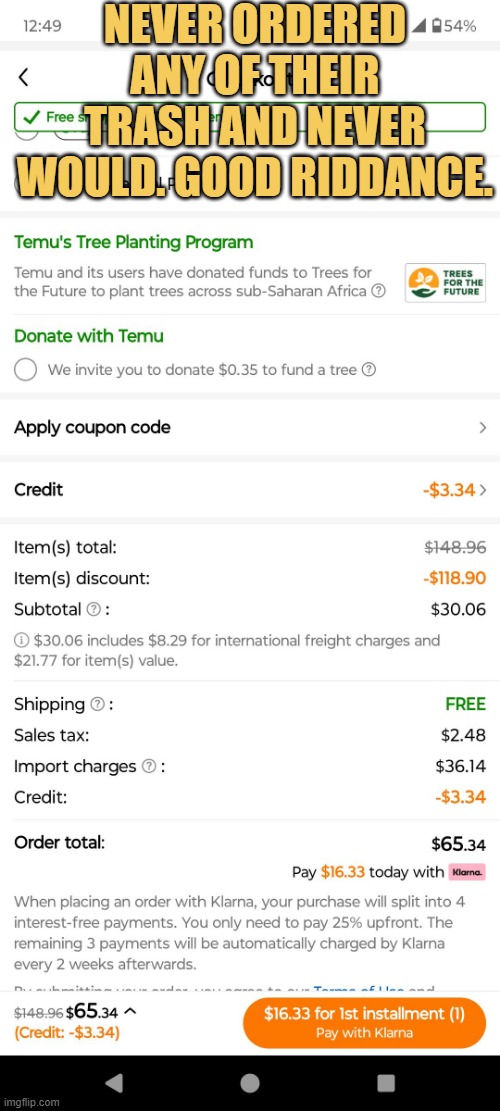The height and width of the screenshot is (1111, 500).
Task: Tap the Android back navigation triangle
Action: click(113, 1083)
